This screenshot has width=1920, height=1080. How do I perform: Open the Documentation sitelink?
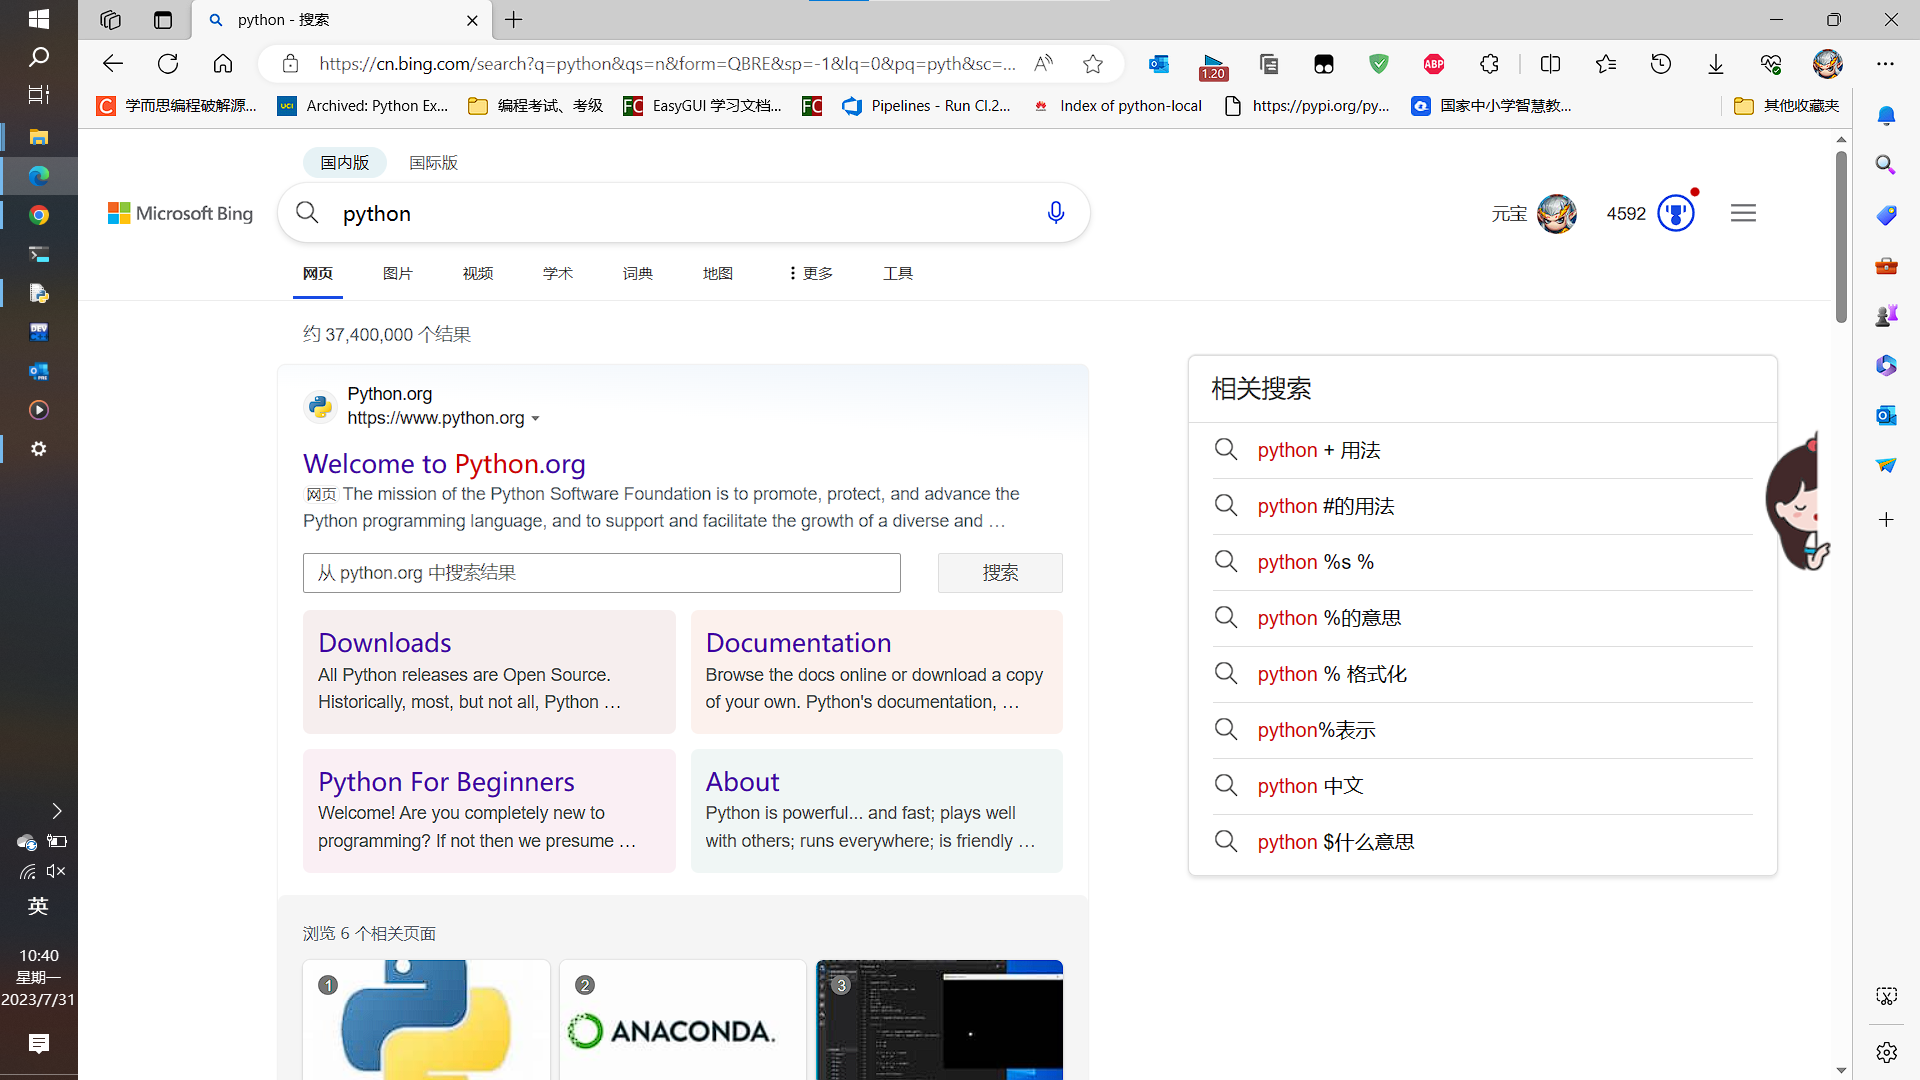[798, 643]
